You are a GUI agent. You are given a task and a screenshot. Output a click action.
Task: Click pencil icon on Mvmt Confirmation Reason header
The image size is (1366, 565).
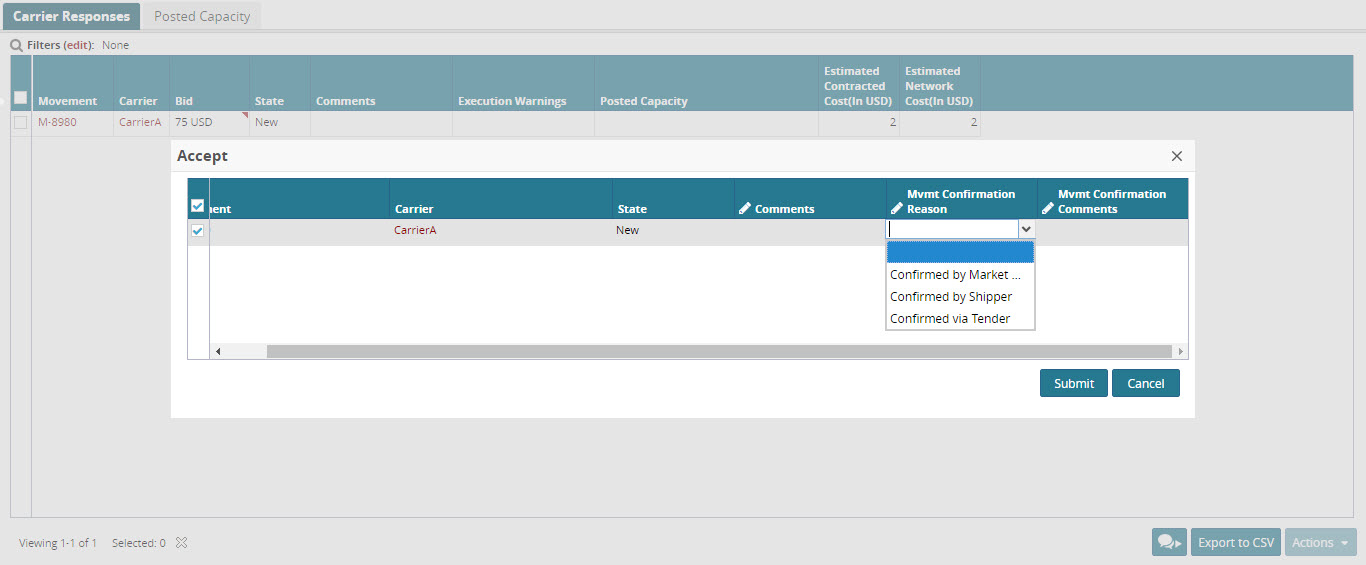896,209
